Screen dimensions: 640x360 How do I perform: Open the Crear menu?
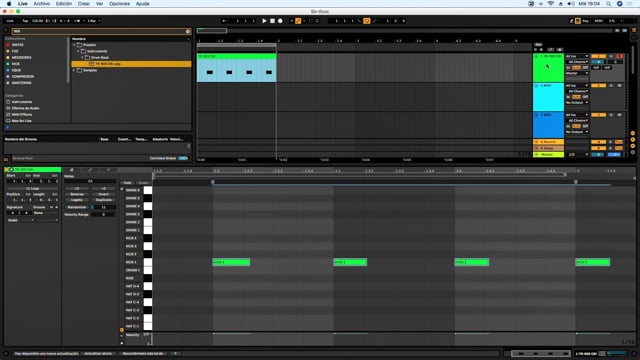click(x=84, y=4)
